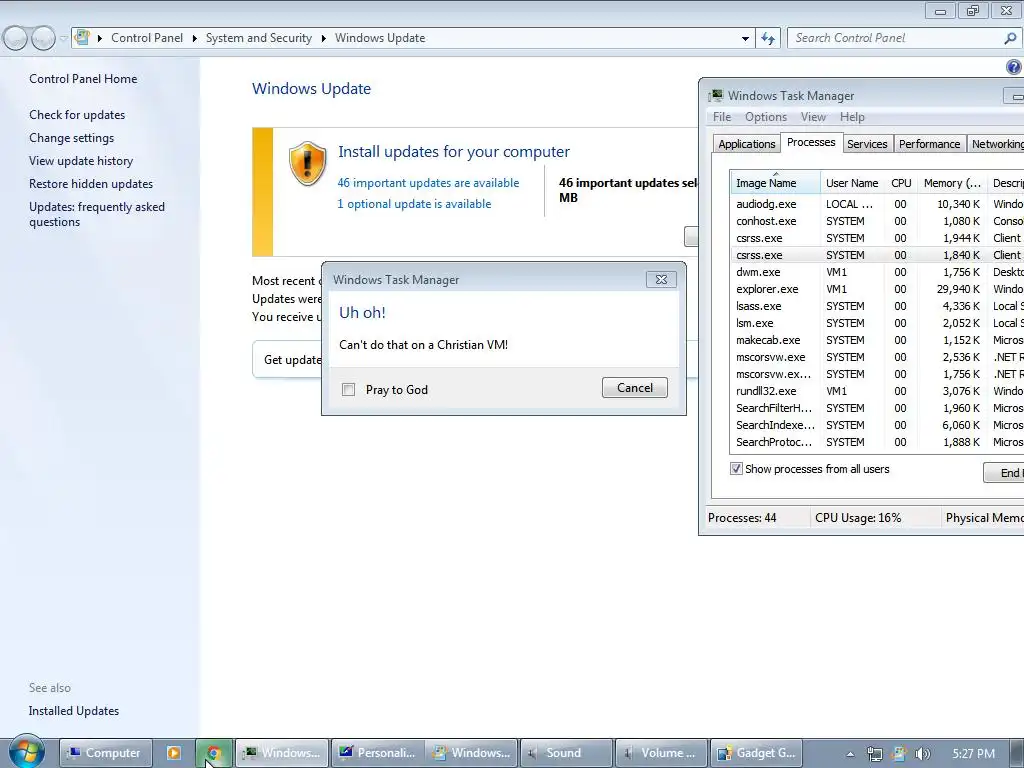Image resolution: width=1024 pixels, height=768 pixels.
Task: Open recent pages dropdown beside nav arrows
Action: pos(63,39)
